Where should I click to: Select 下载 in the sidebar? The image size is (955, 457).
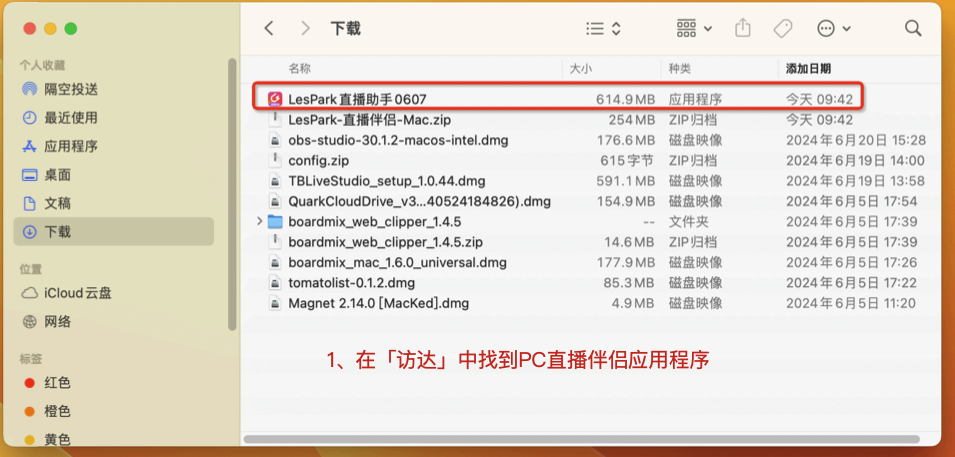point(113,232)
